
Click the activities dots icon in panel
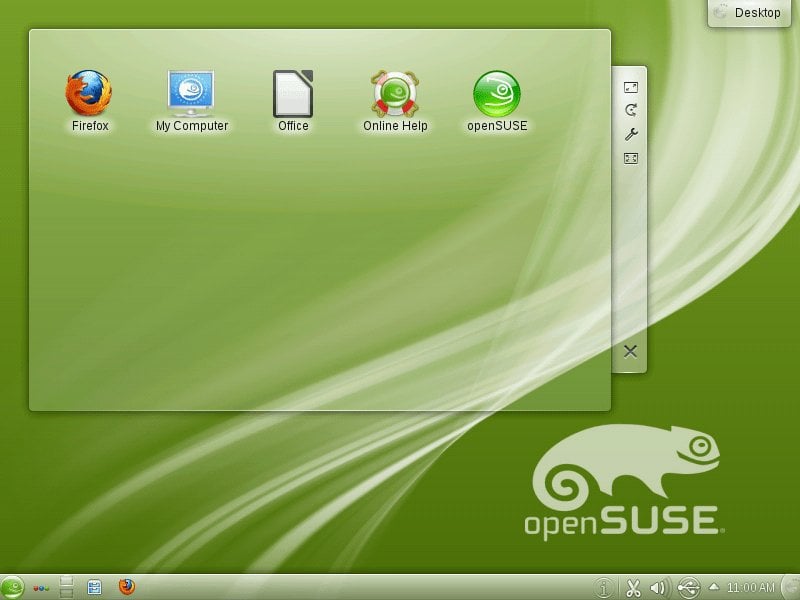tap(41, 588)
